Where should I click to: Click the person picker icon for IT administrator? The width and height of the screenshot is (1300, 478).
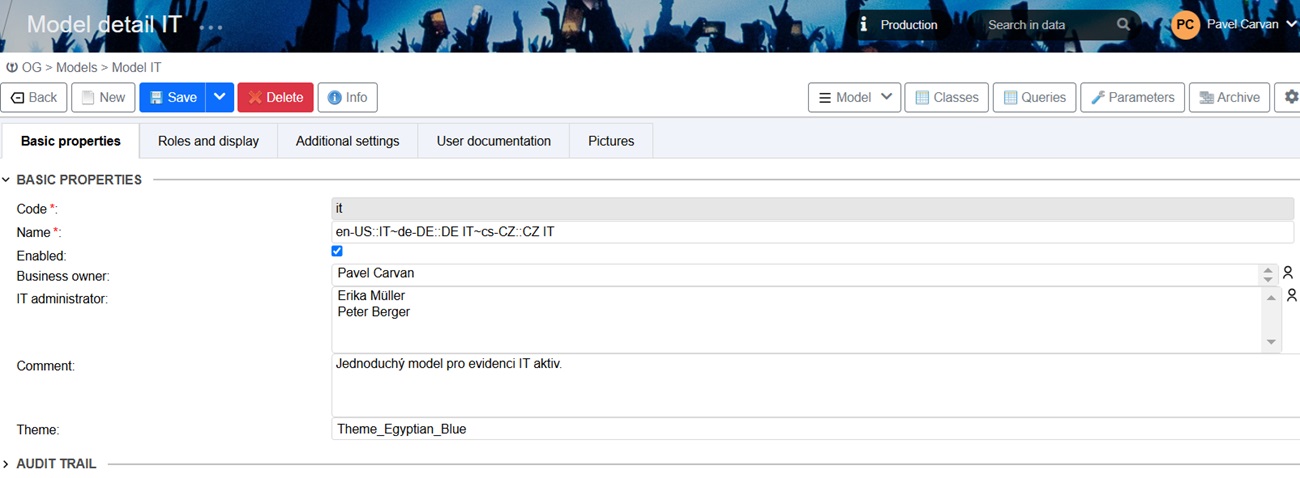pos(1291,295)
